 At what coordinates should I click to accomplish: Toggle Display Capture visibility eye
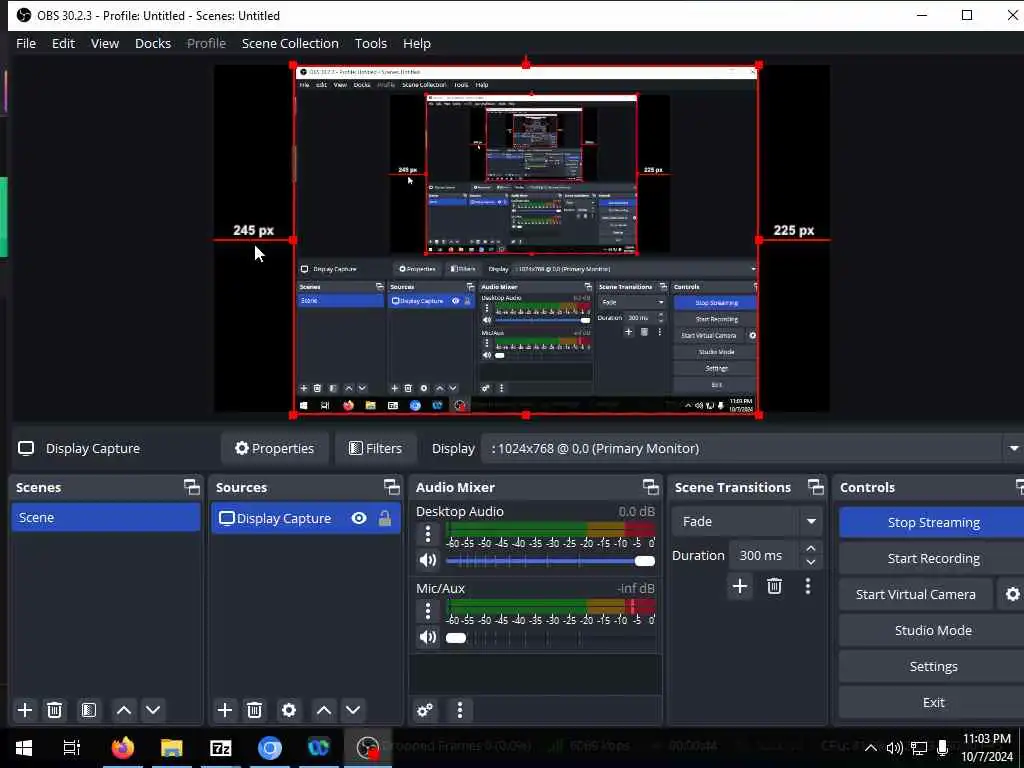[x=359, y=519]
